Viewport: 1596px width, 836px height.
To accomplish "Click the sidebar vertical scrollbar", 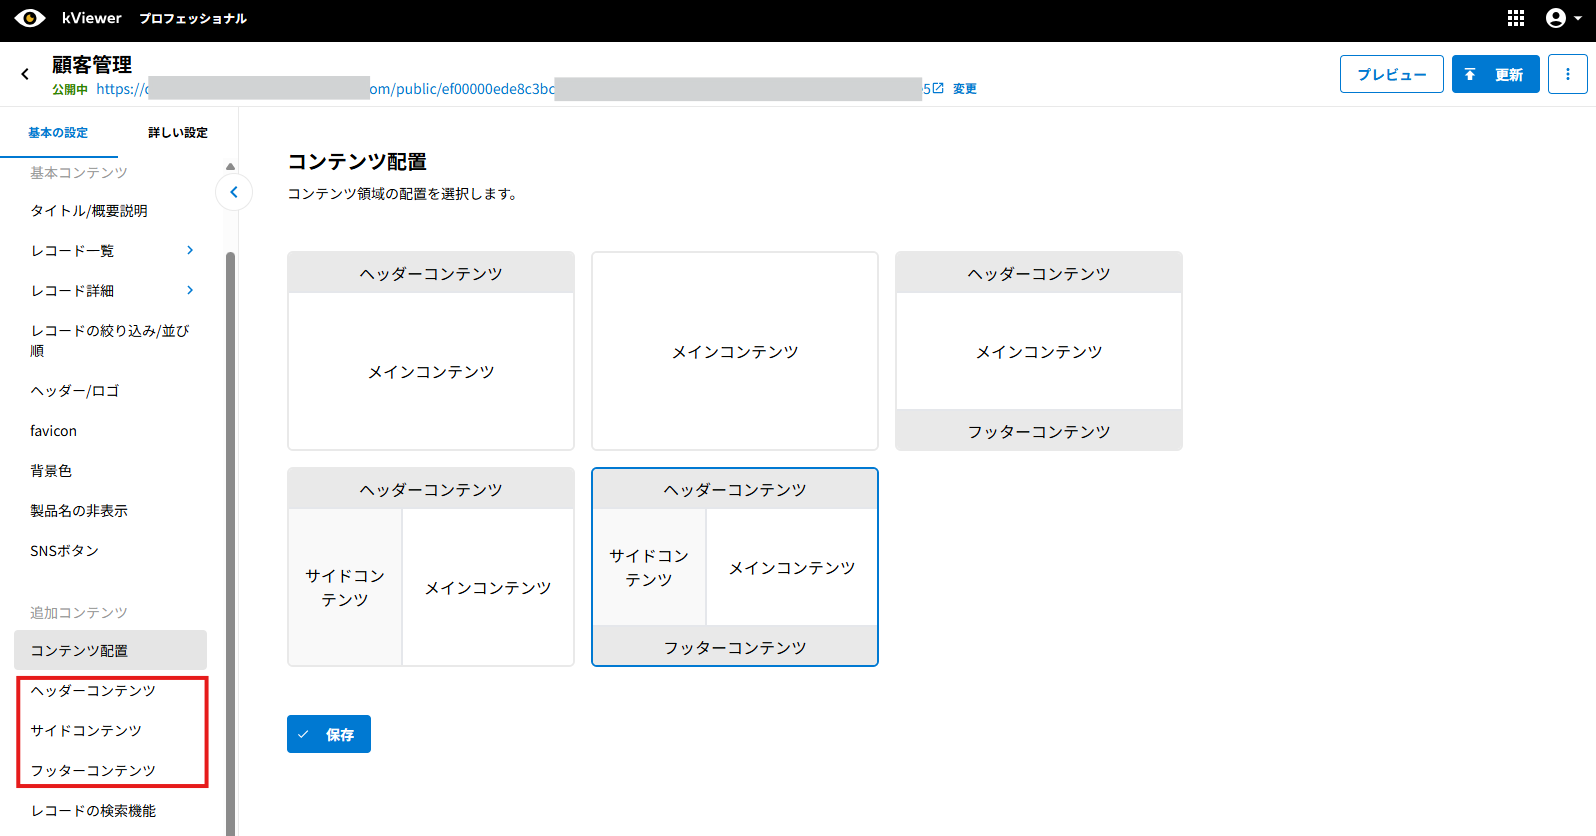I will [x=230, y=500].
